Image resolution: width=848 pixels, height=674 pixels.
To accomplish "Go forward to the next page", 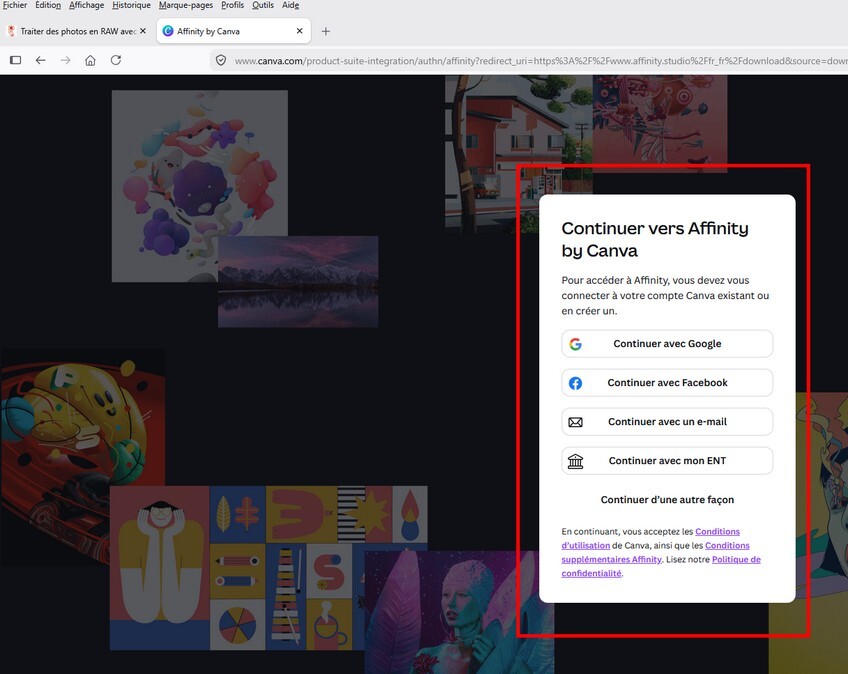I will pyautogui.click(x=65, y=60).
